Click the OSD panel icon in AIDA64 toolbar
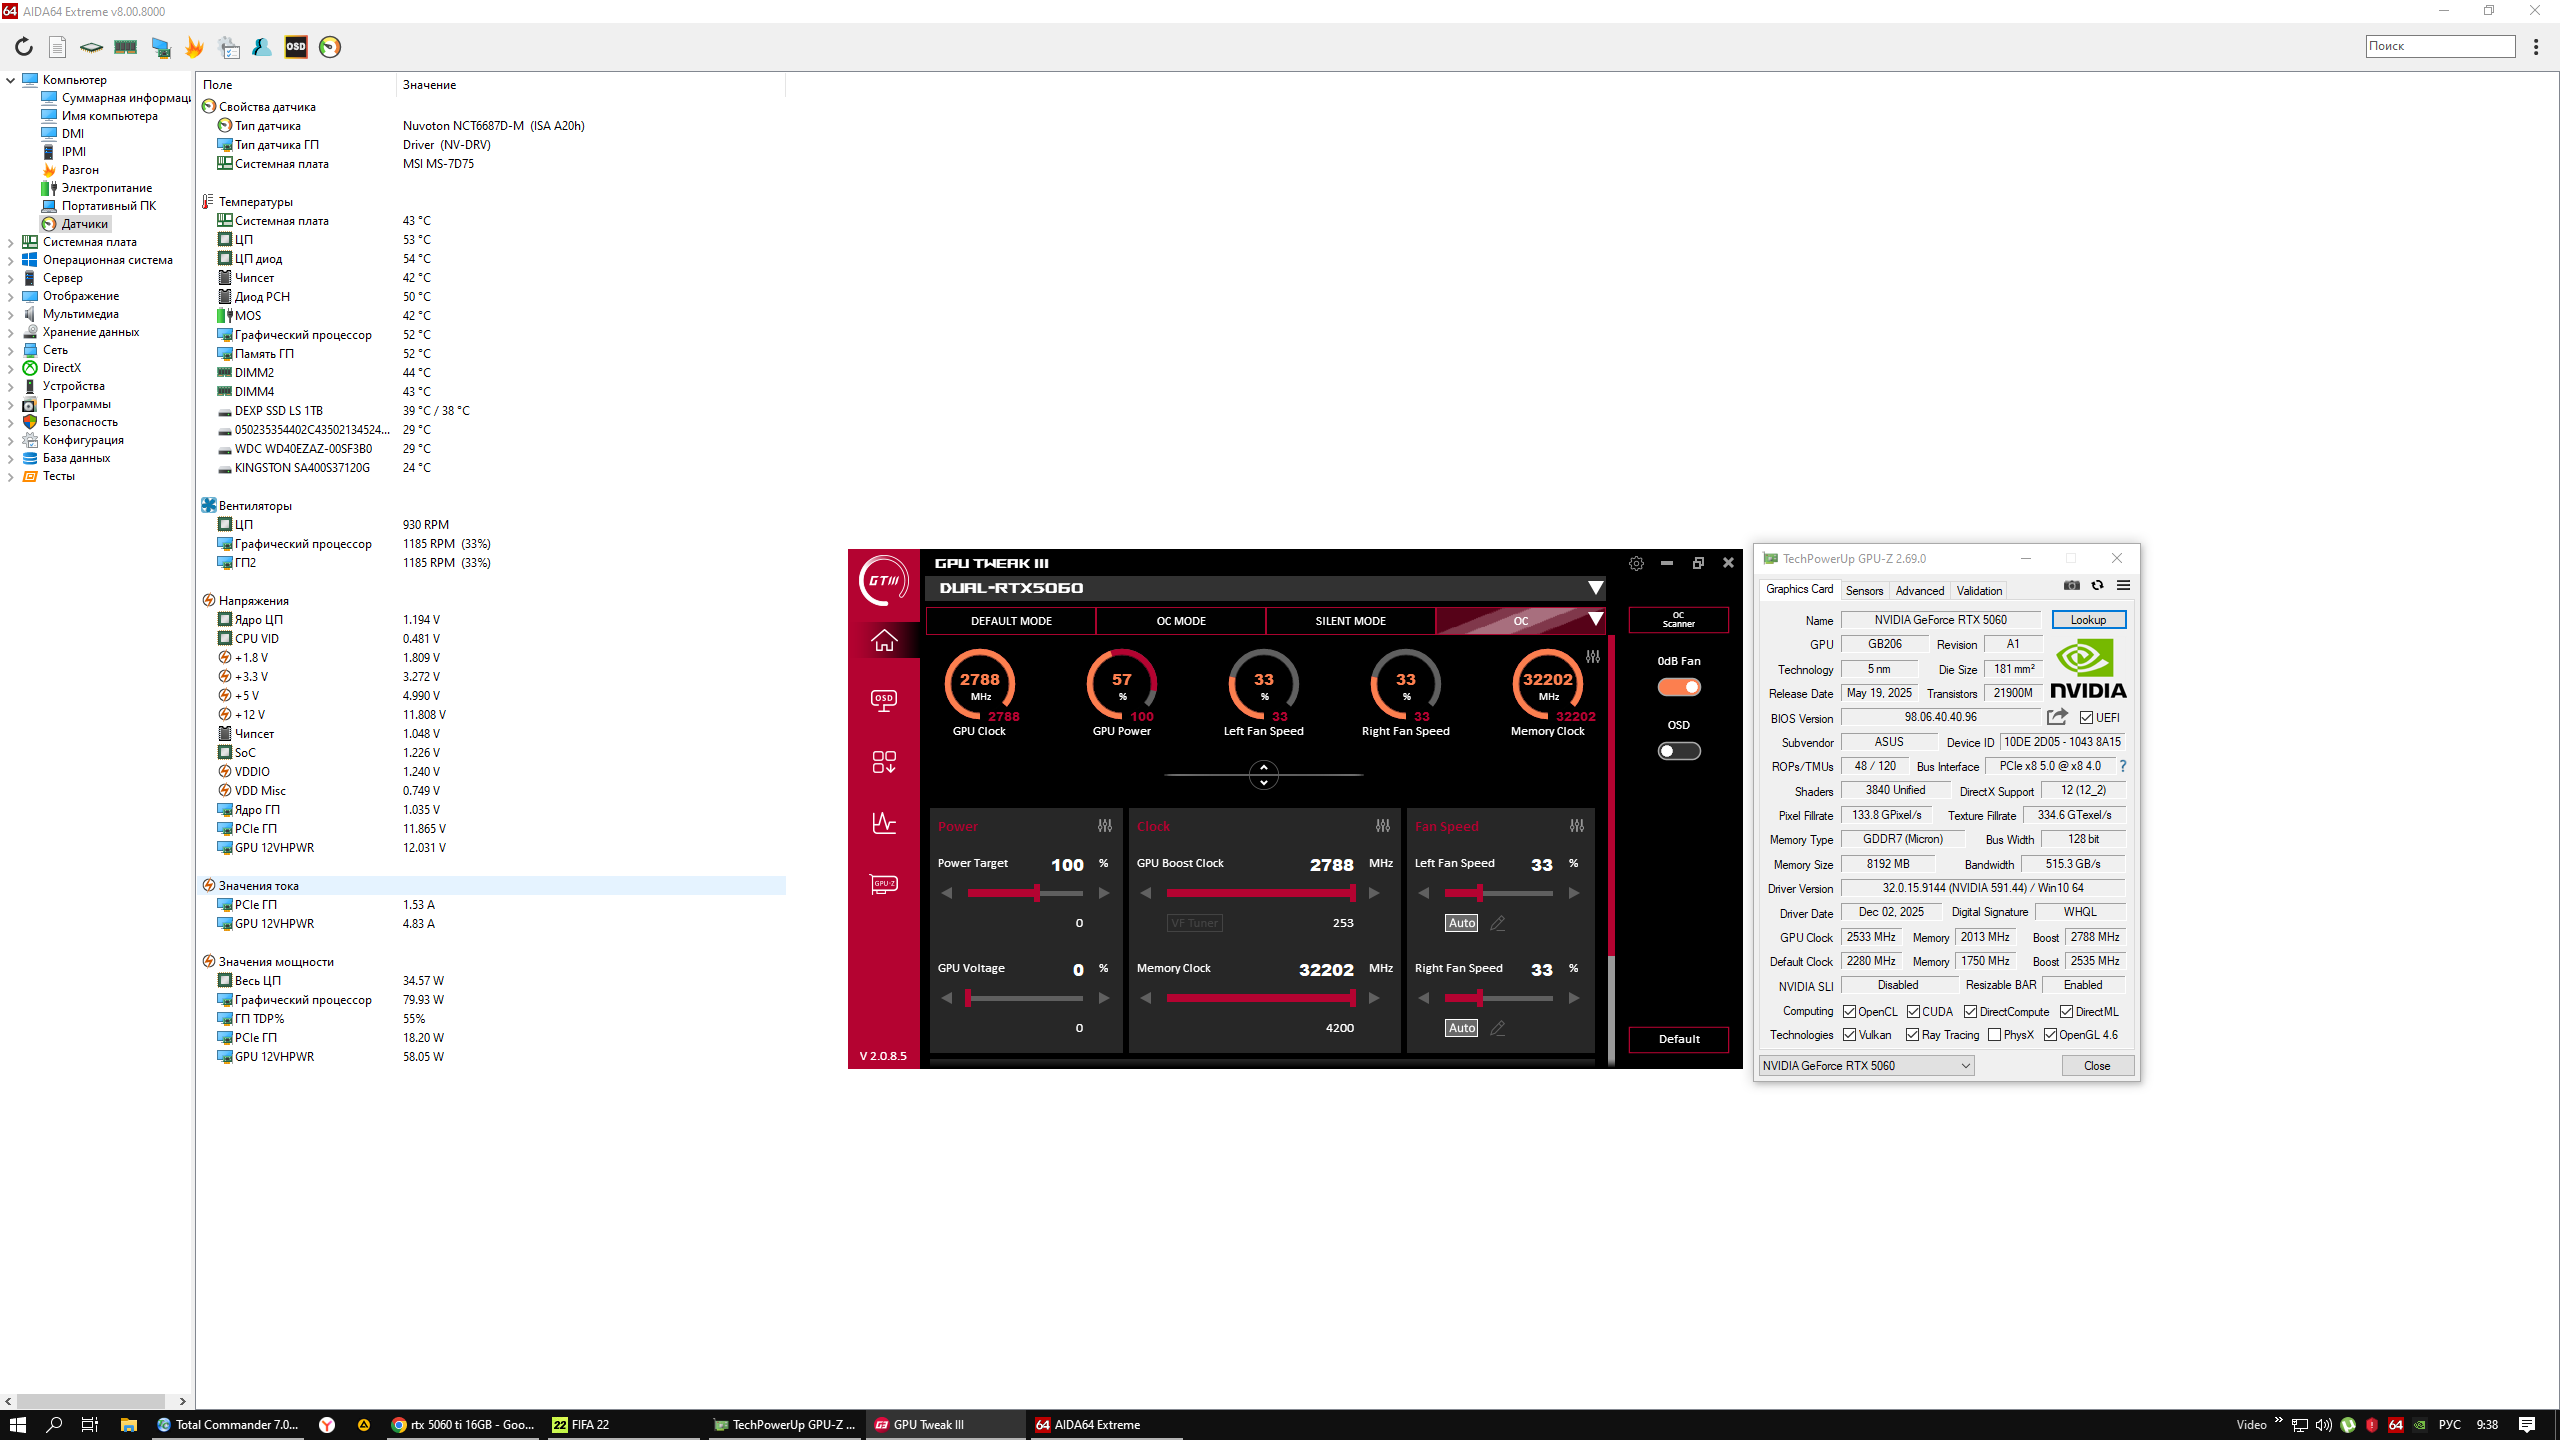The width and height of the screenshot is (2560, 1440). [x=296, y=47]
